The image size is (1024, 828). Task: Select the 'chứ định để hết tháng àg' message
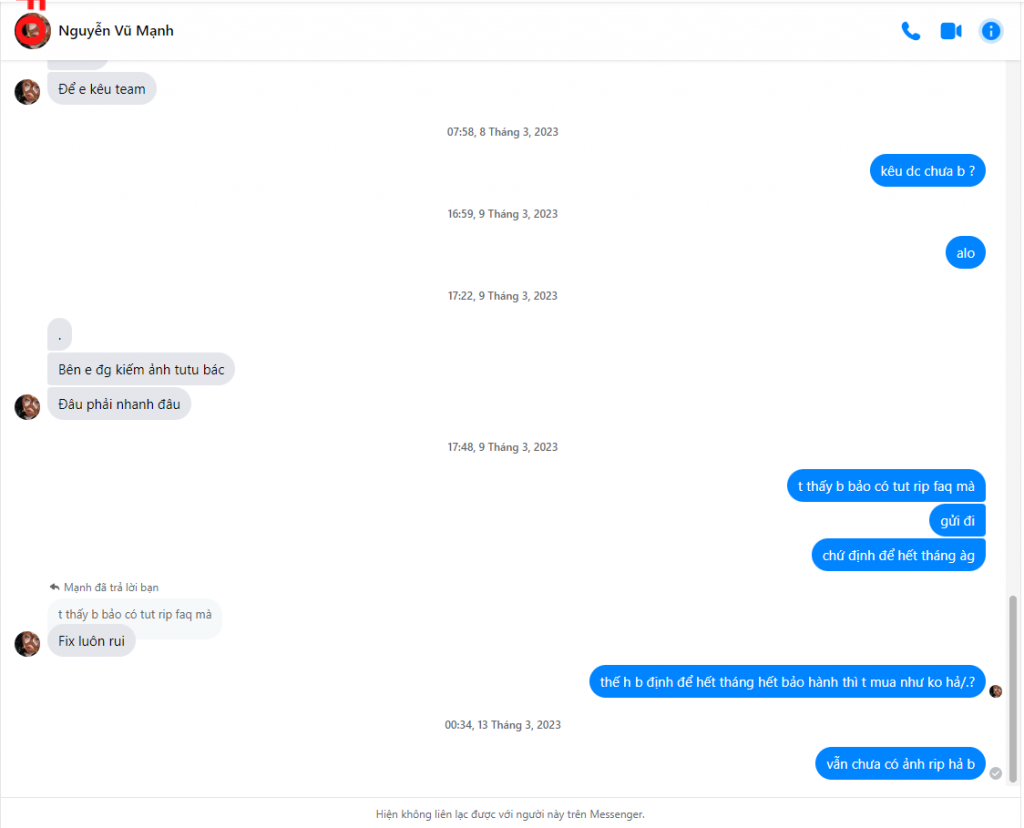tap(898, 555)
